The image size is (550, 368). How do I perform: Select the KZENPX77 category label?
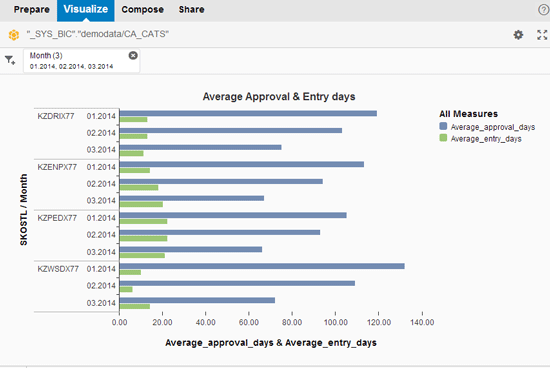coord(57,167)
